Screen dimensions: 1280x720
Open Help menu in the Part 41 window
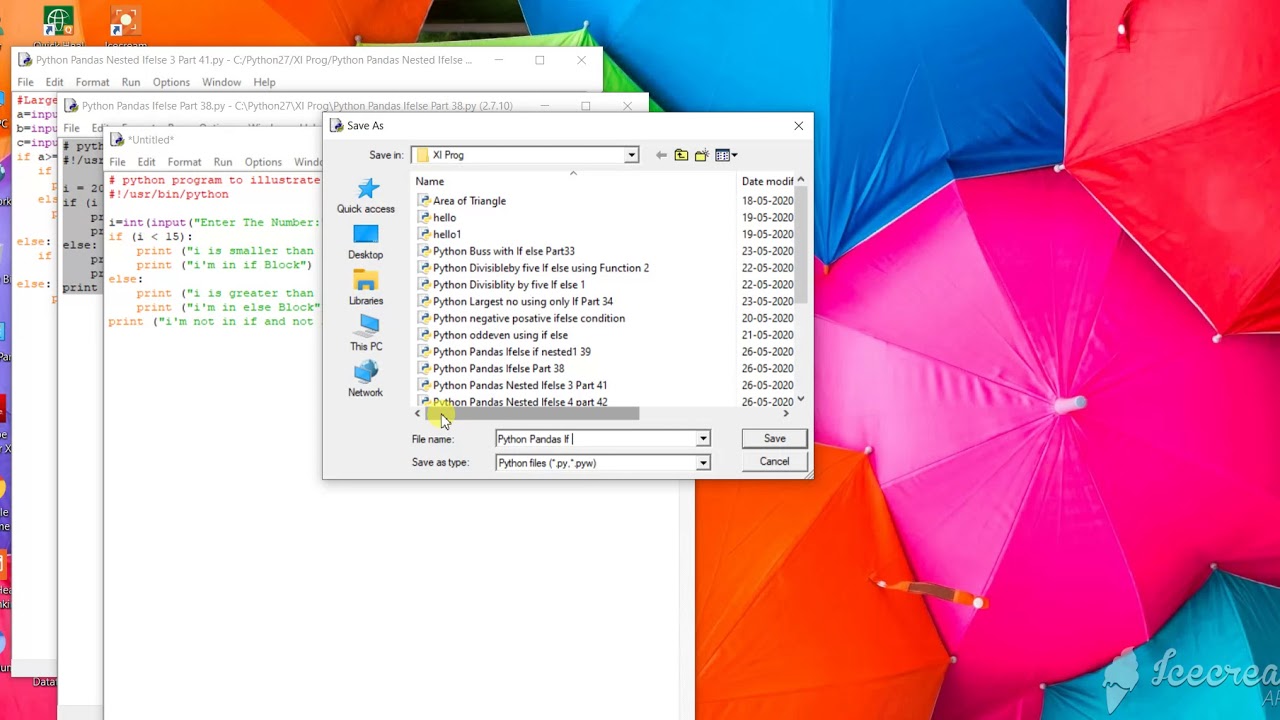[264, 82]
